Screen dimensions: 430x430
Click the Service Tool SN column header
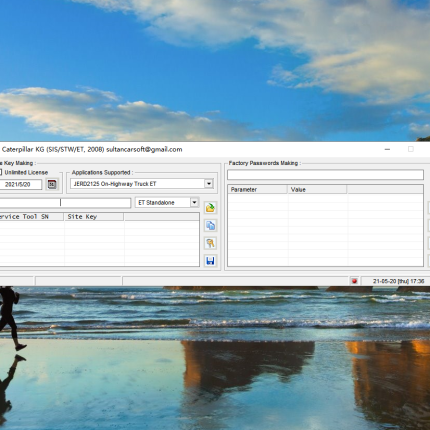tap(32, 217)
